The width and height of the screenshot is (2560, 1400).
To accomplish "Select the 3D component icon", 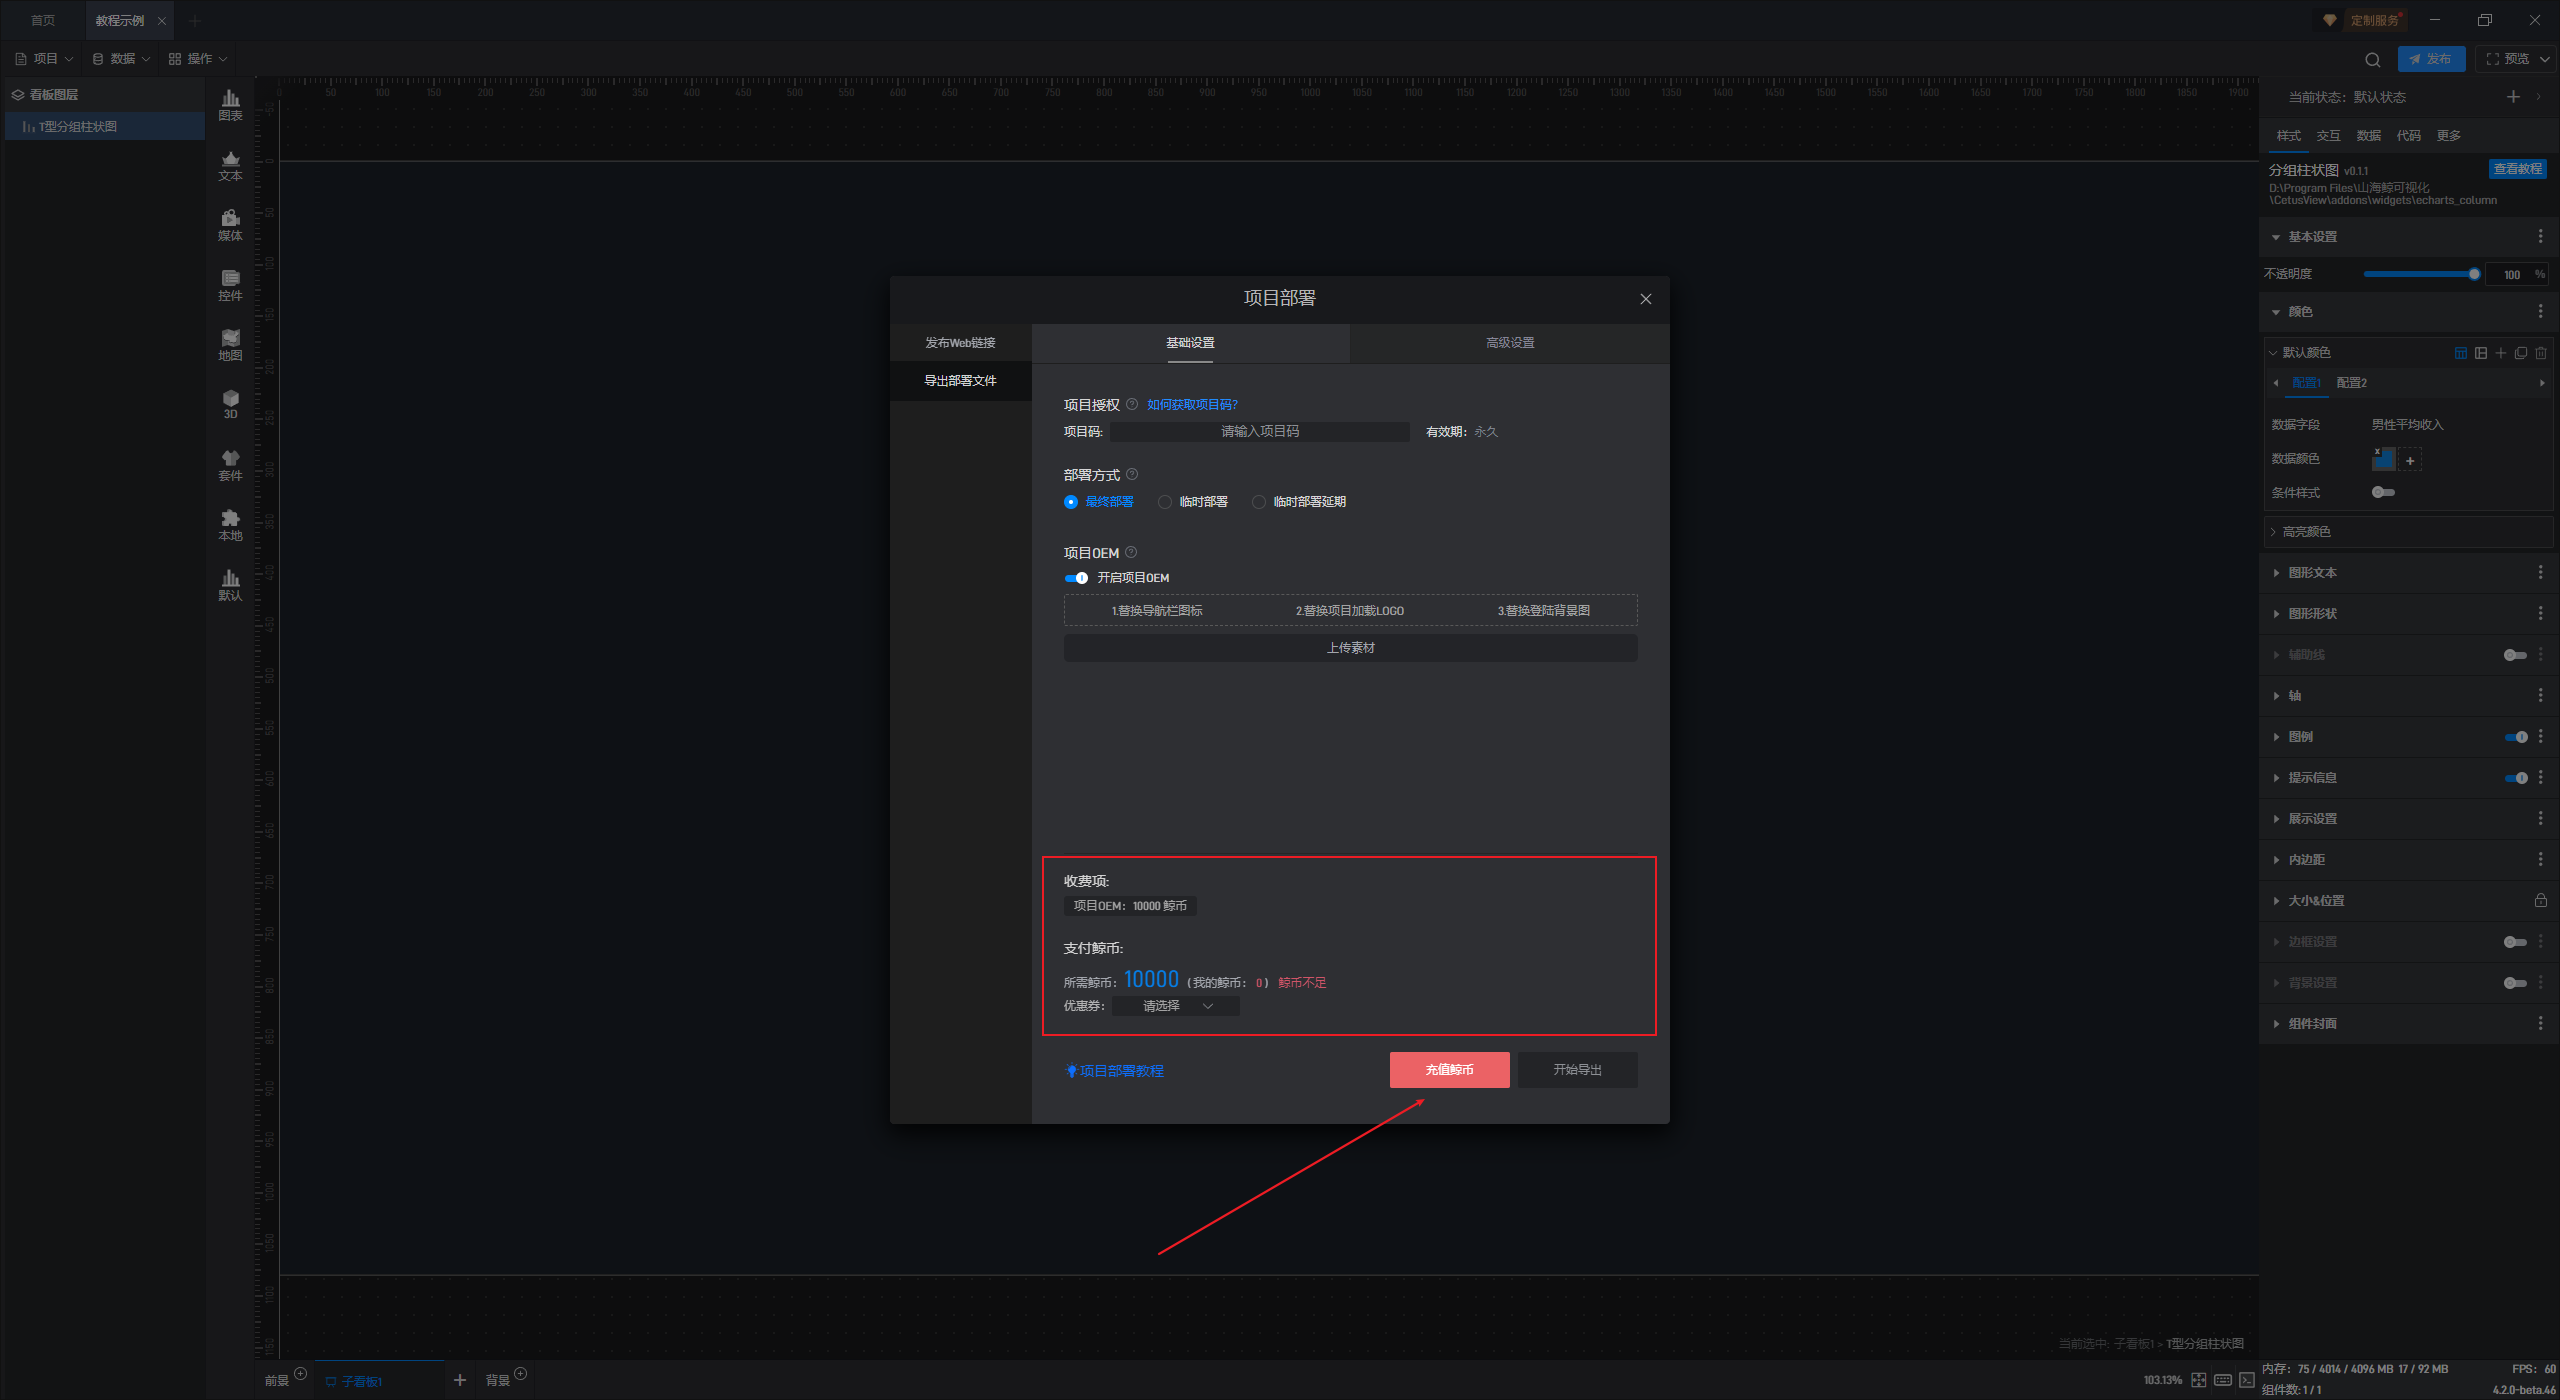I will coord(230,403).
